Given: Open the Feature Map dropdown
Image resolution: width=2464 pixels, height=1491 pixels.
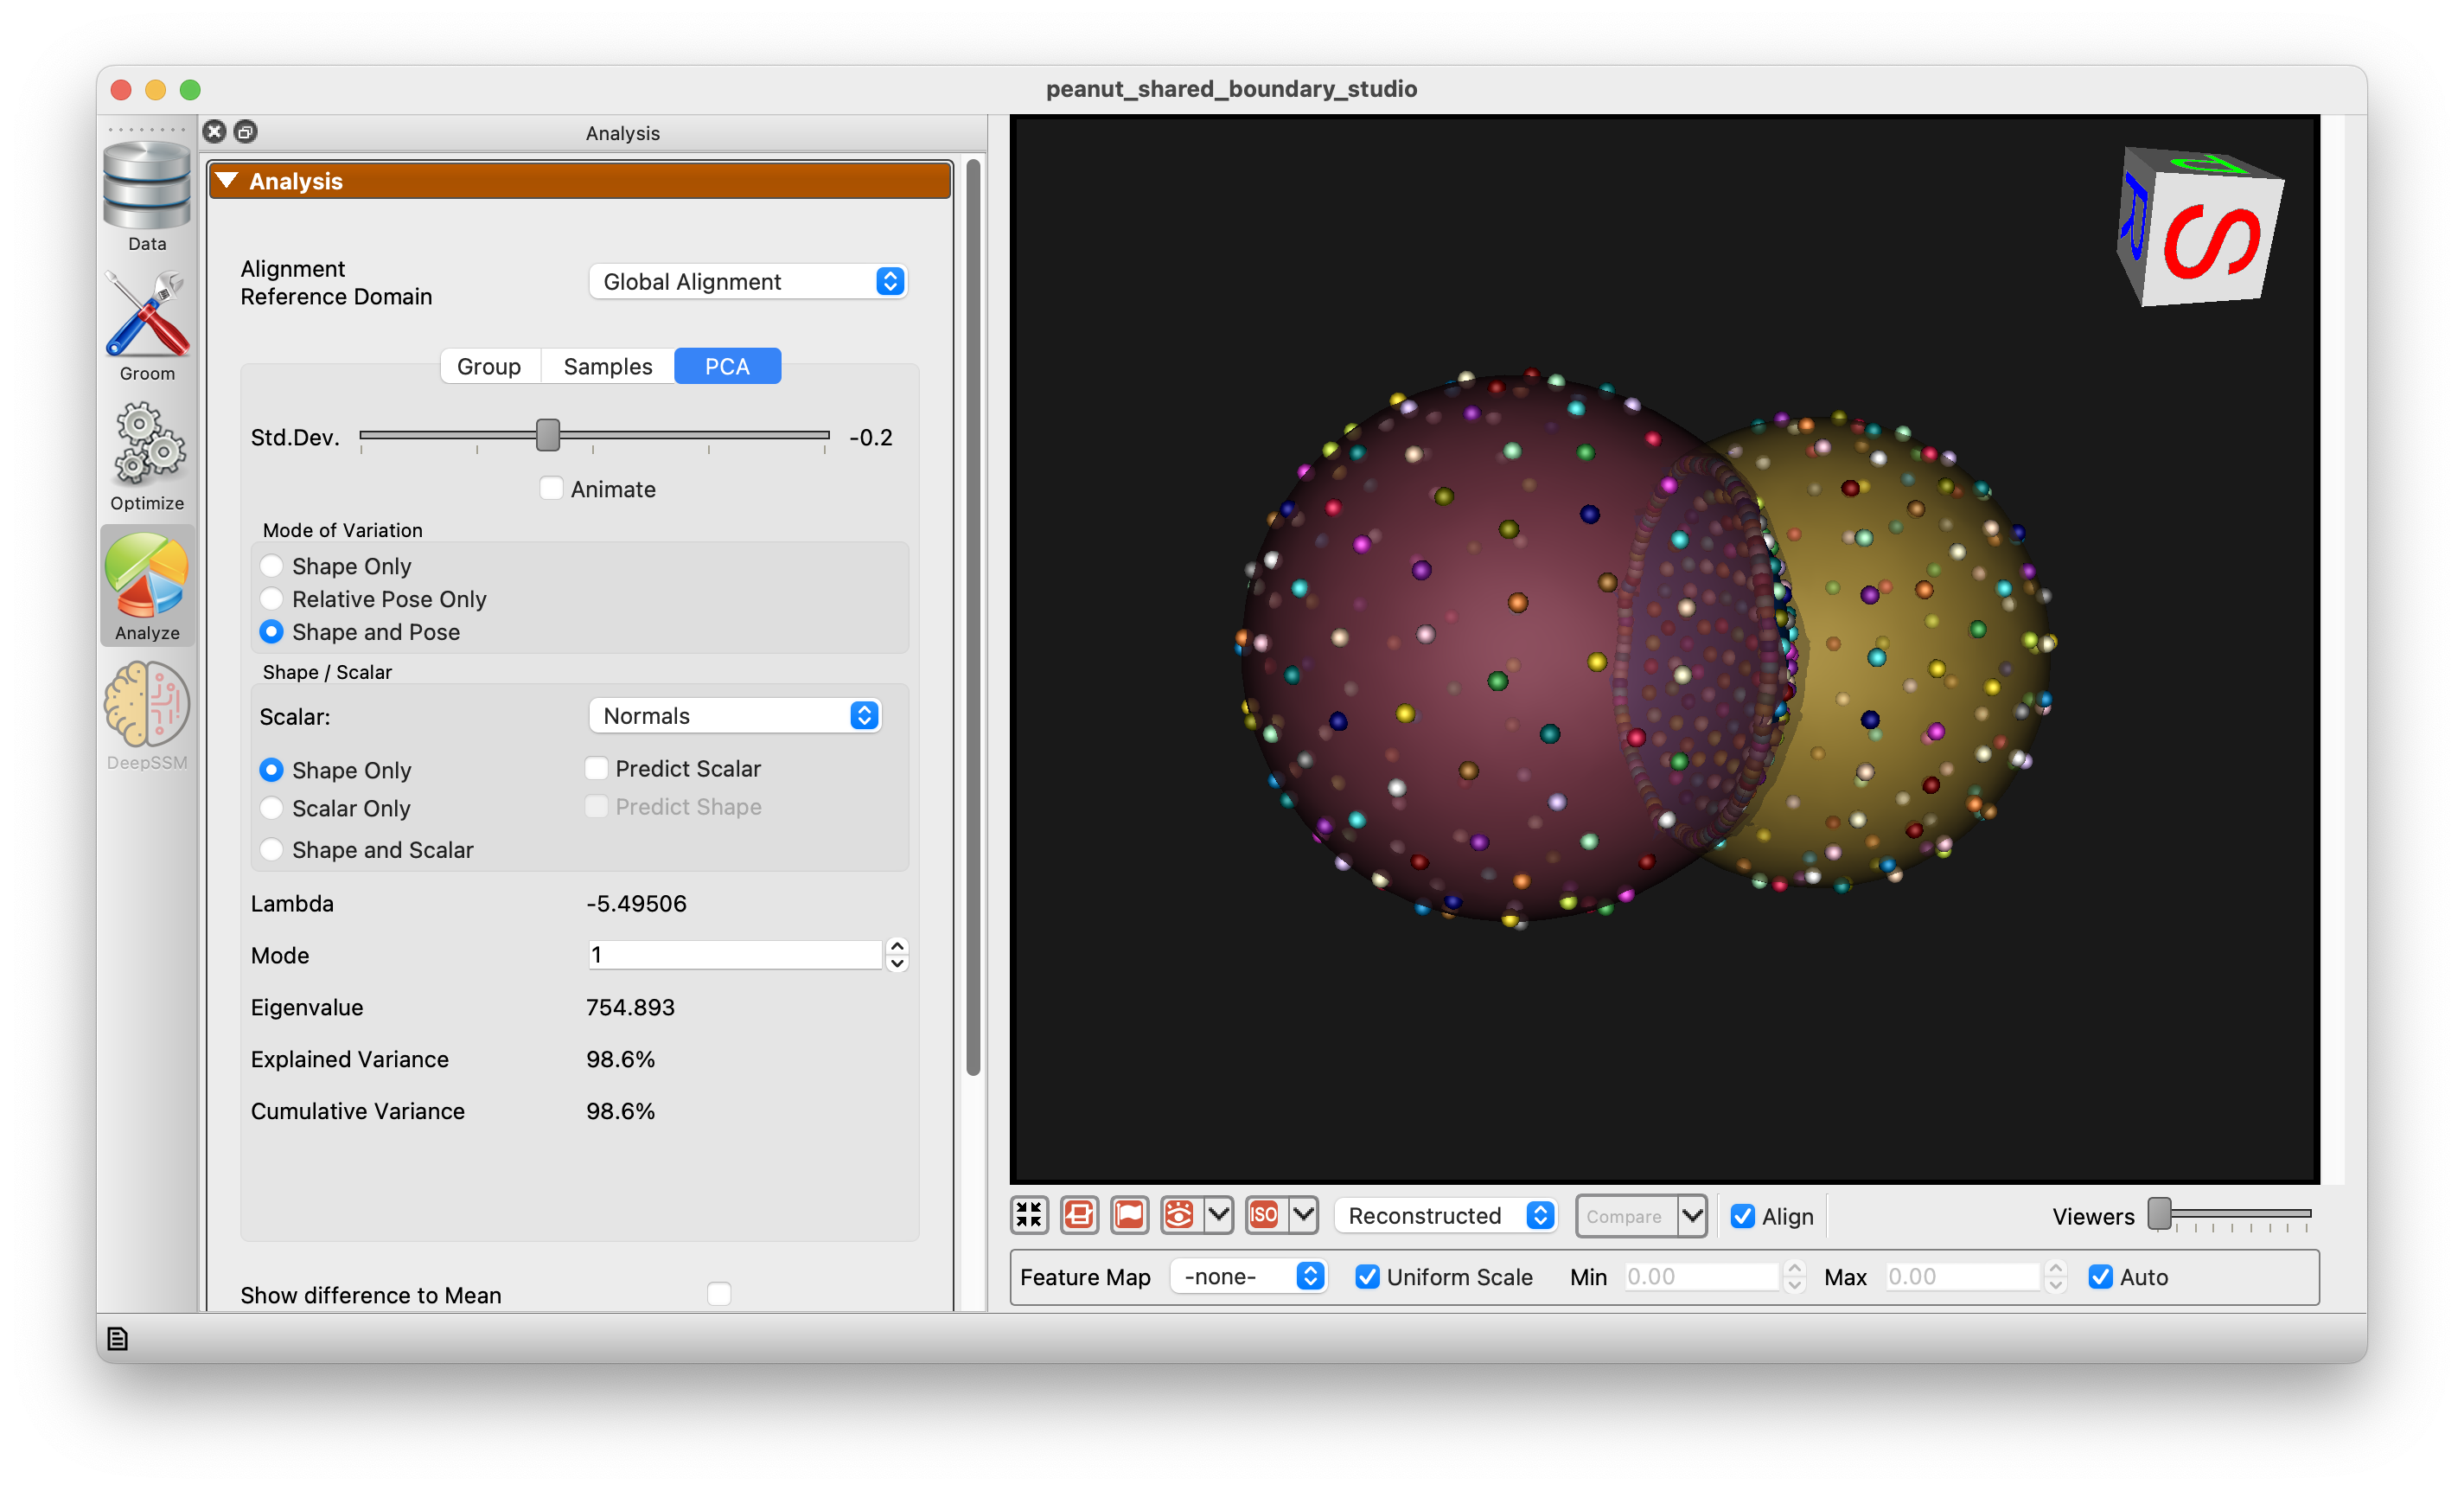Looking at the screenshot, I should click(x=1248, y=1276).
